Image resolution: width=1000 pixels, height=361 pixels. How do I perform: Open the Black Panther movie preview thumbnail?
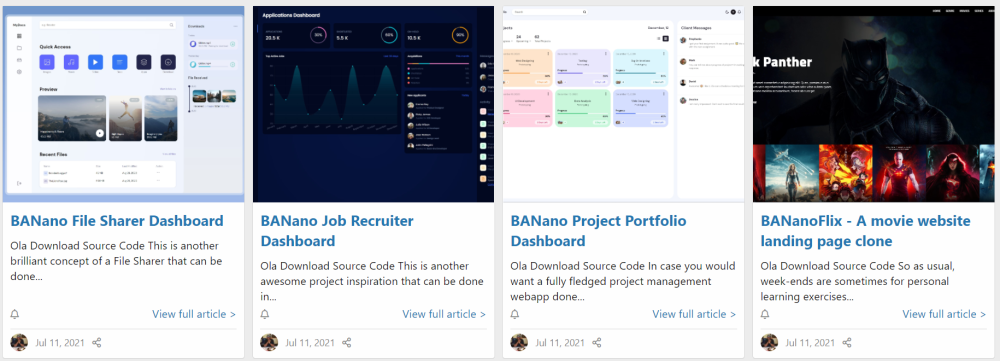click(x=874, y=104)
